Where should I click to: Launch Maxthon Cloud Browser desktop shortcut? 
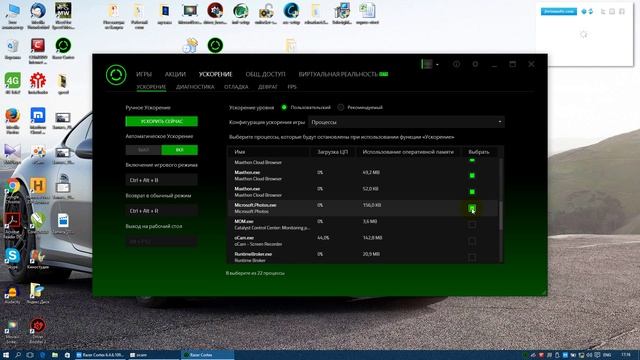pyautogui.click(x=38, y=120)
